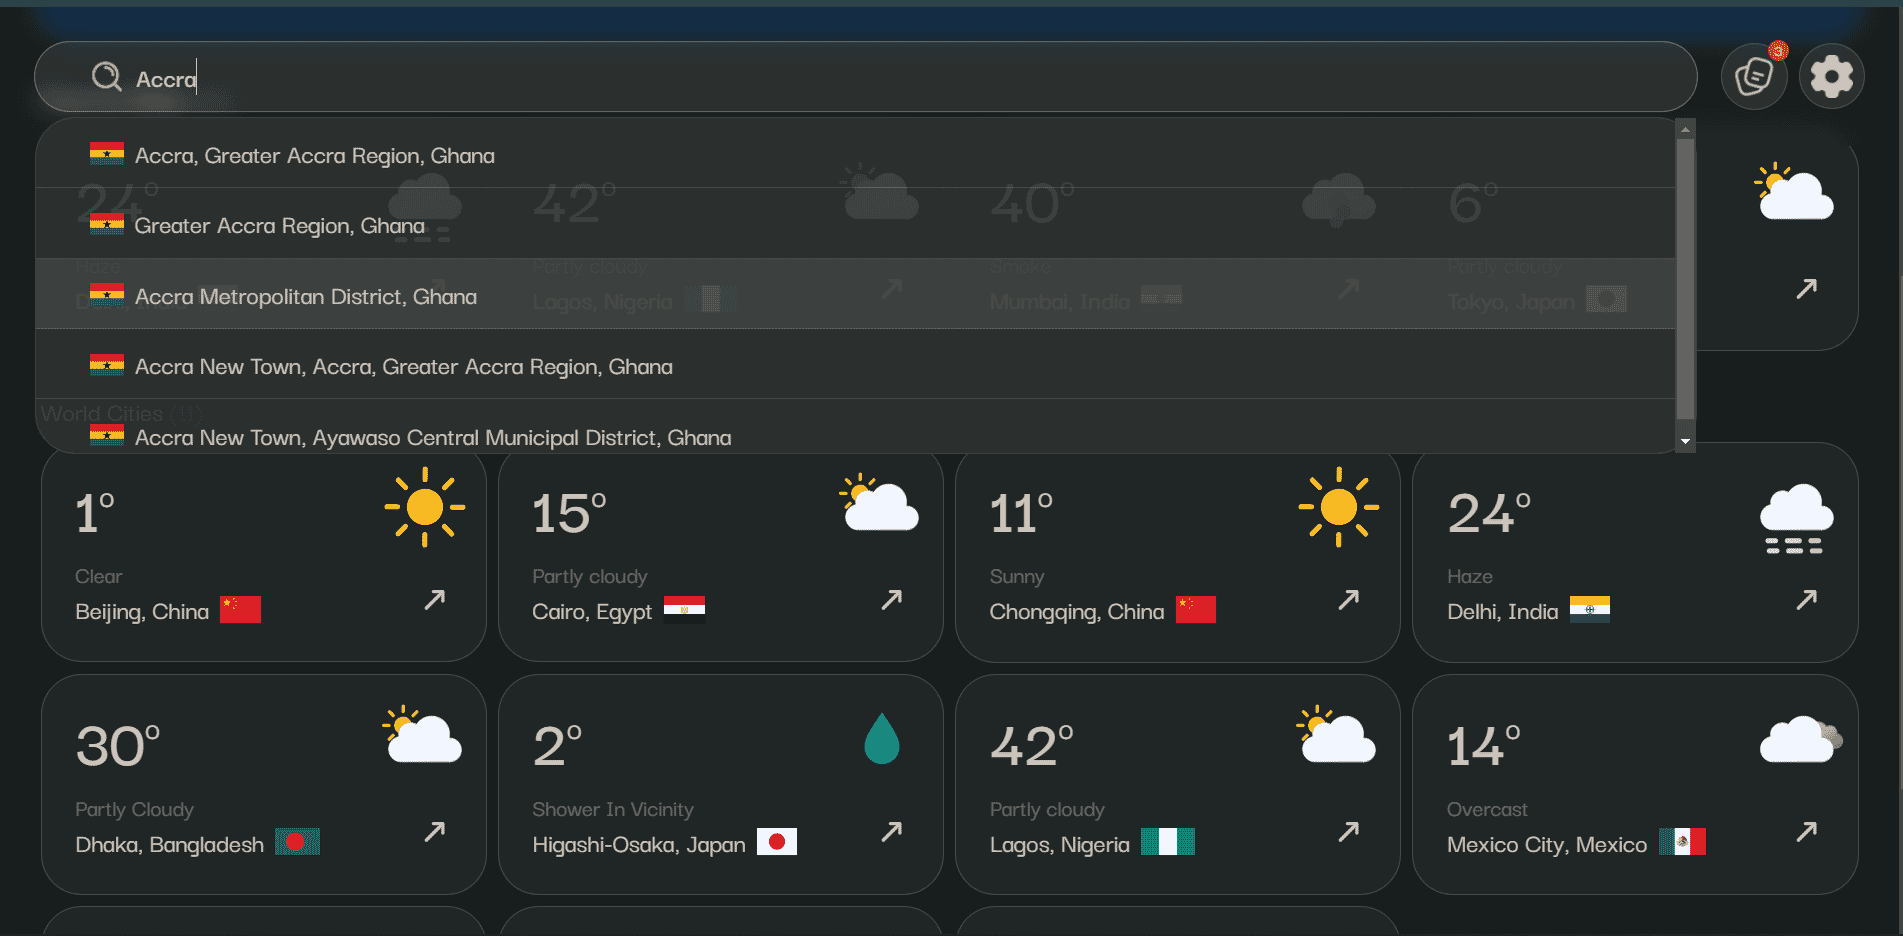Click the suggestion list scrollbar thumb
1903x936 pixels.
pyautogui.click(x=1686, y=278)
